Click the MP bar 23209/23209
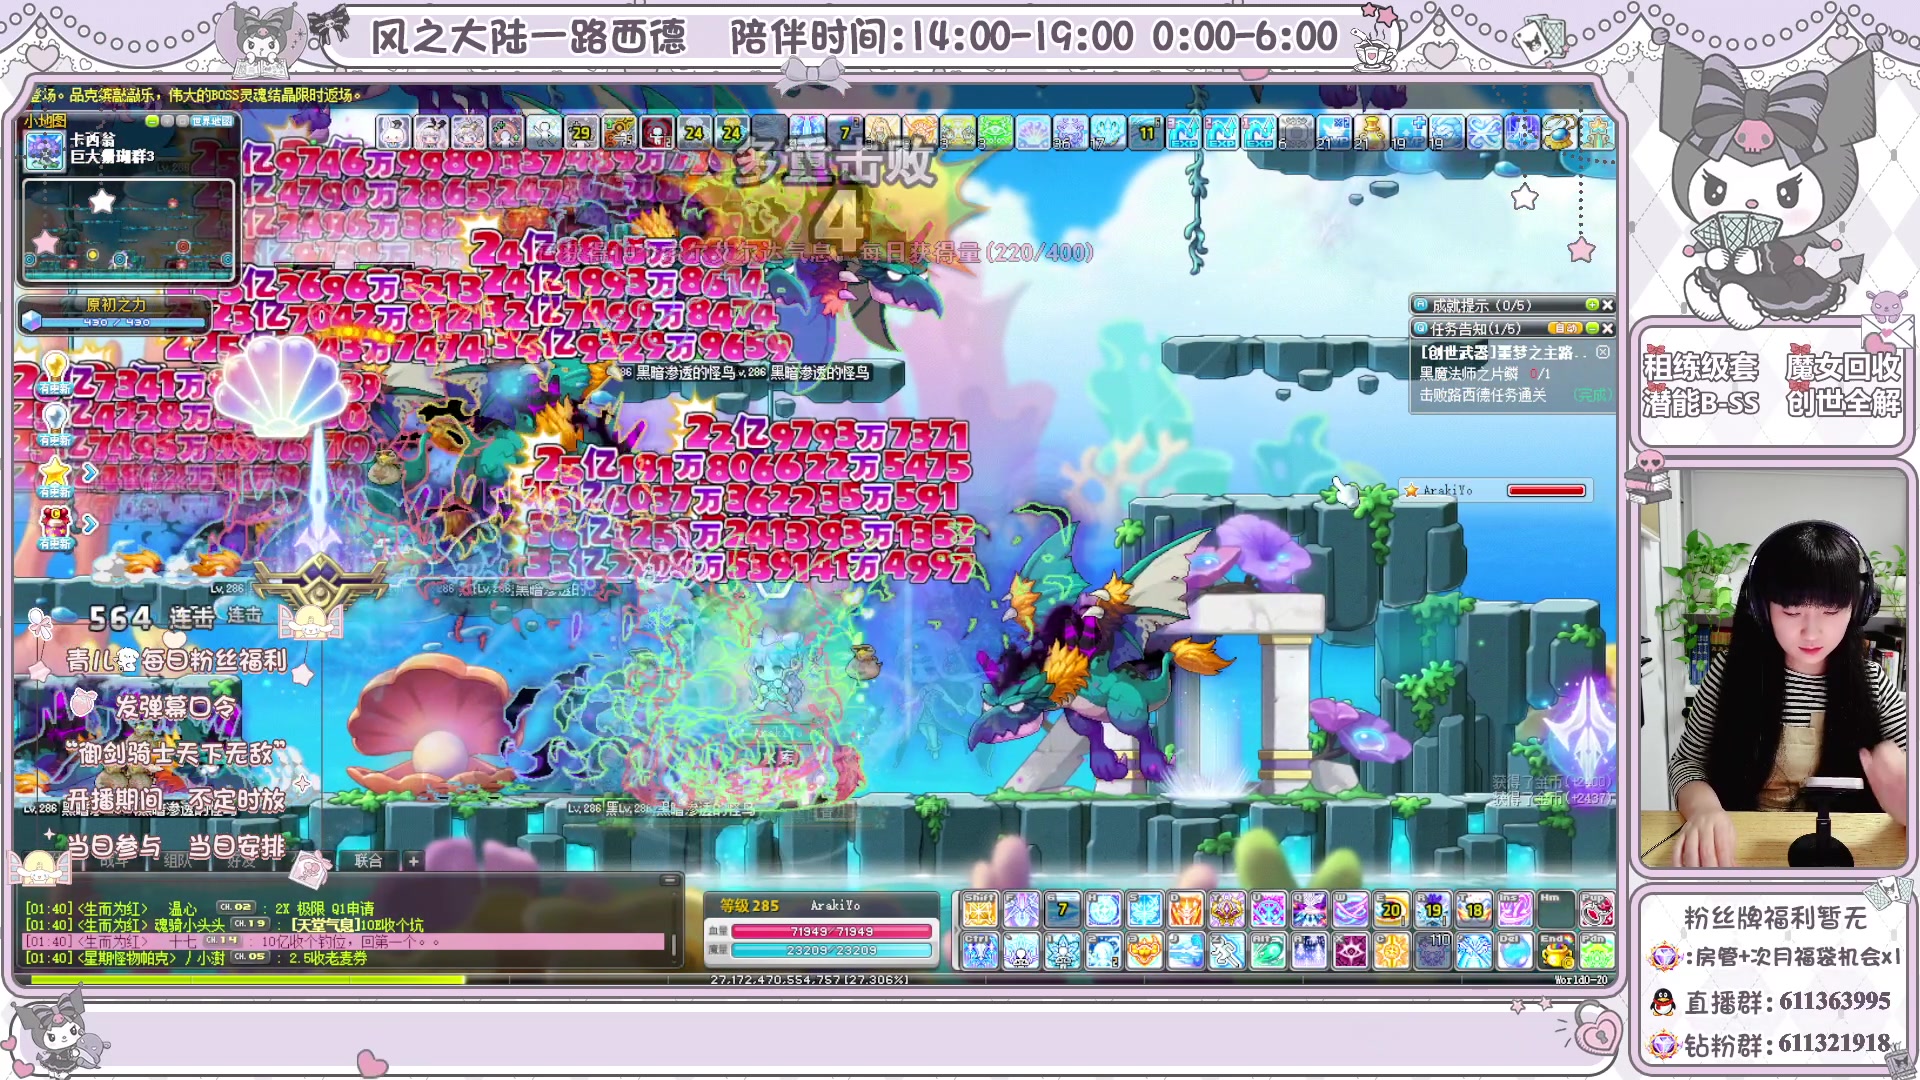The width and height of the screenshot is (1920, 1080). click(x=831, y=950)
